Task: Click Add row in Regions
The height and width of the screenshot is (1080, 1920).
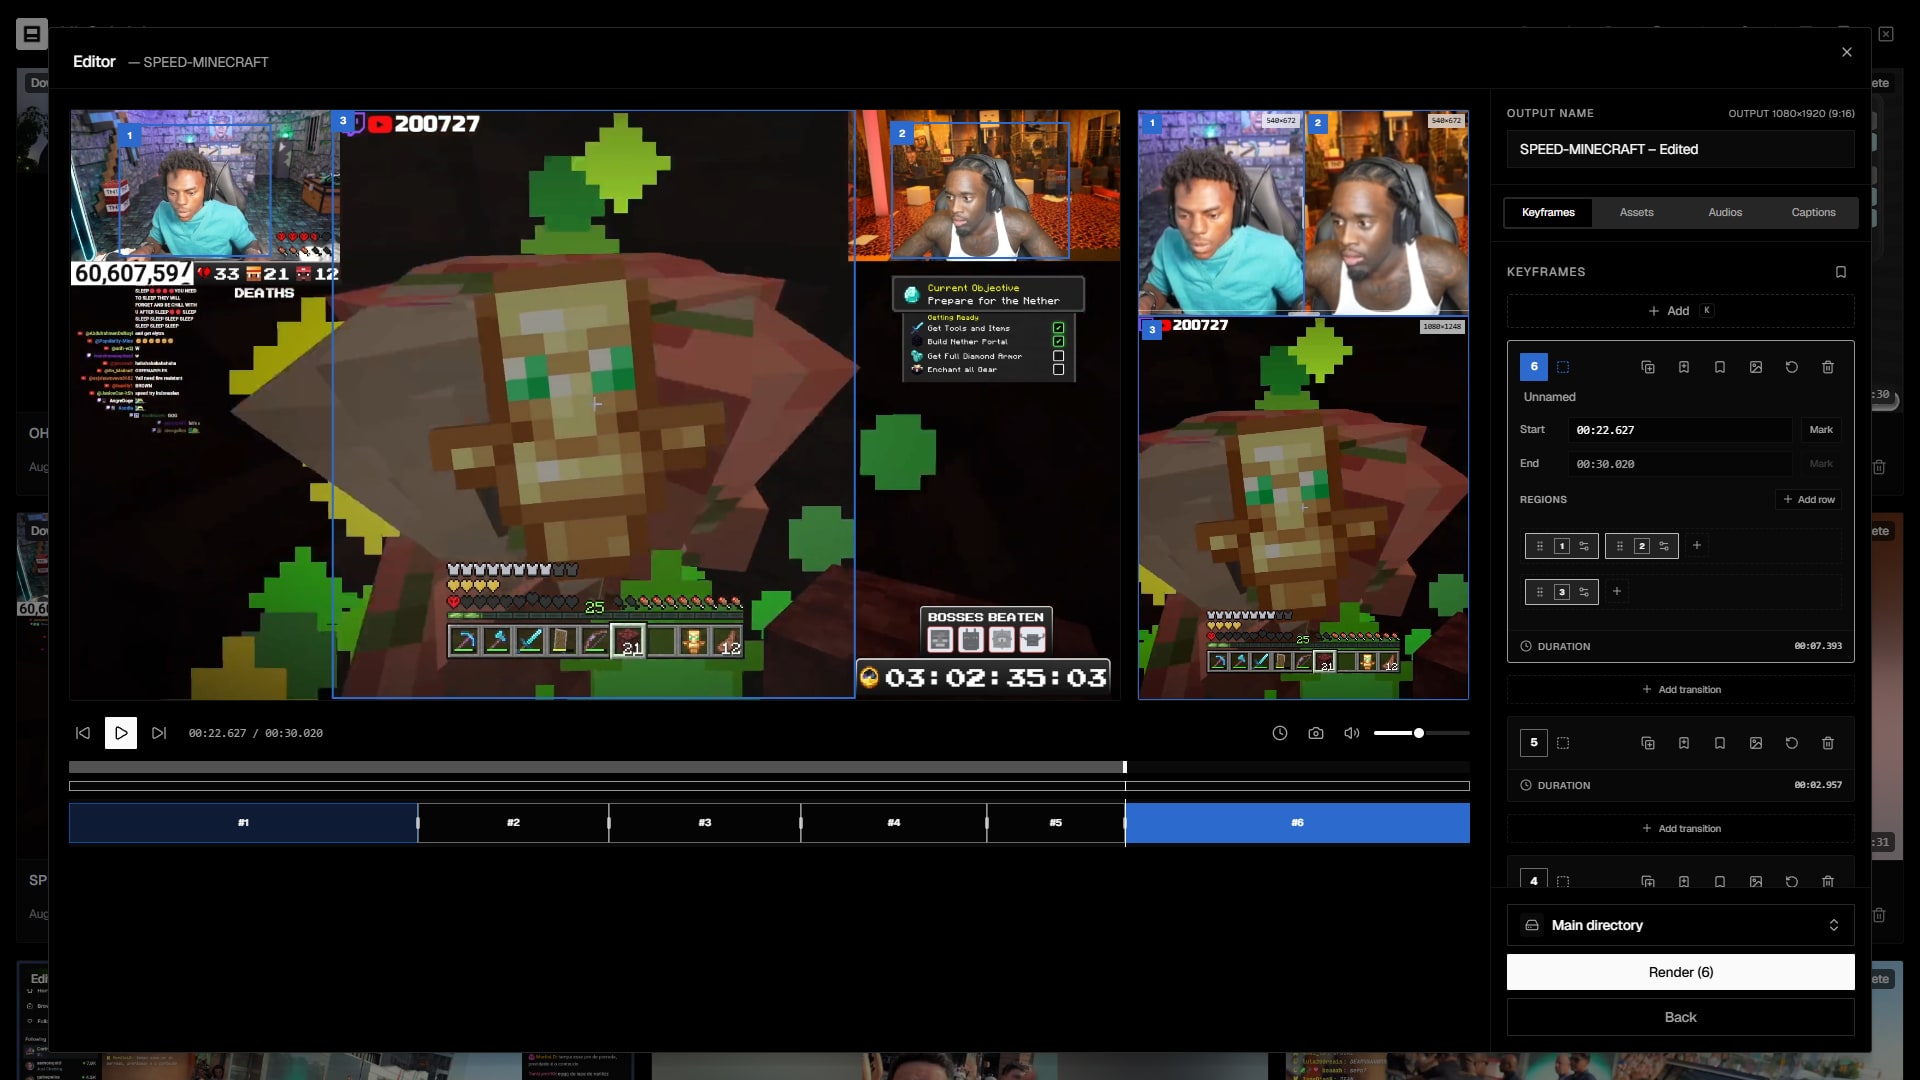Action: click(1809, 499)
